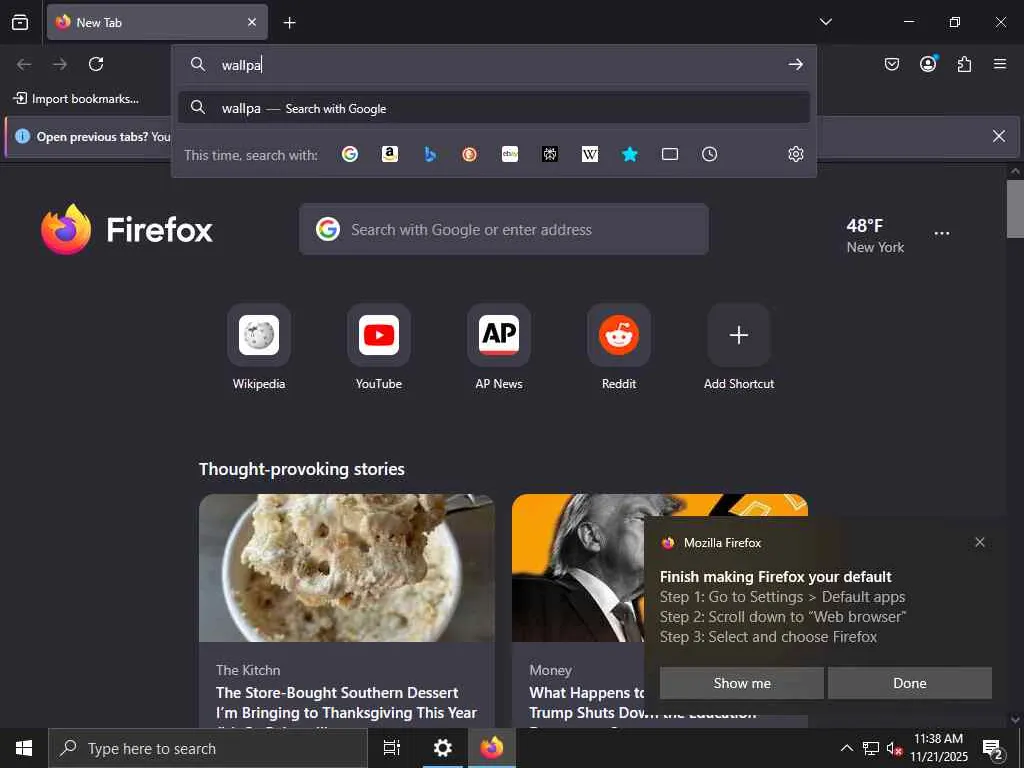Open the 48°F New York weather

pos(875,236)
